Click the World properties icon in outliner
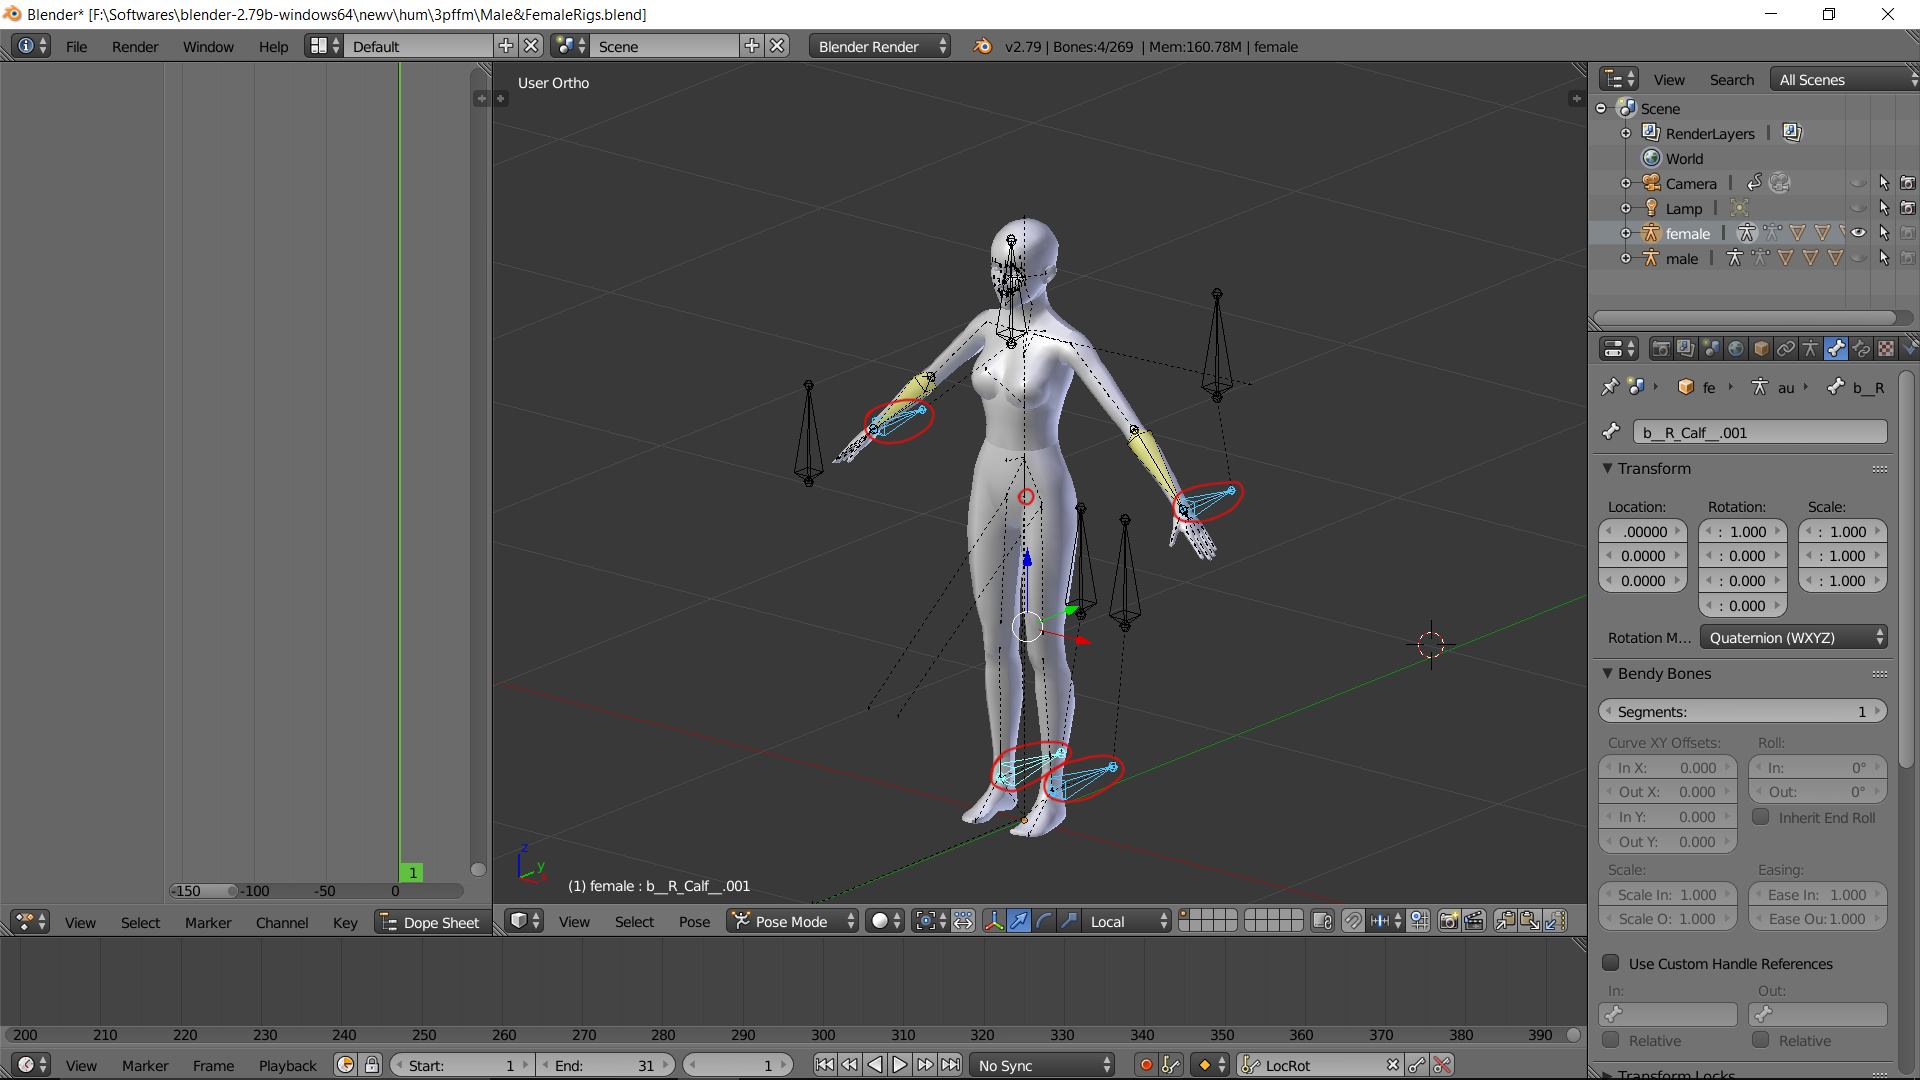Viewport: 1920px width, 1080px height. click(x=1652, y=158)
